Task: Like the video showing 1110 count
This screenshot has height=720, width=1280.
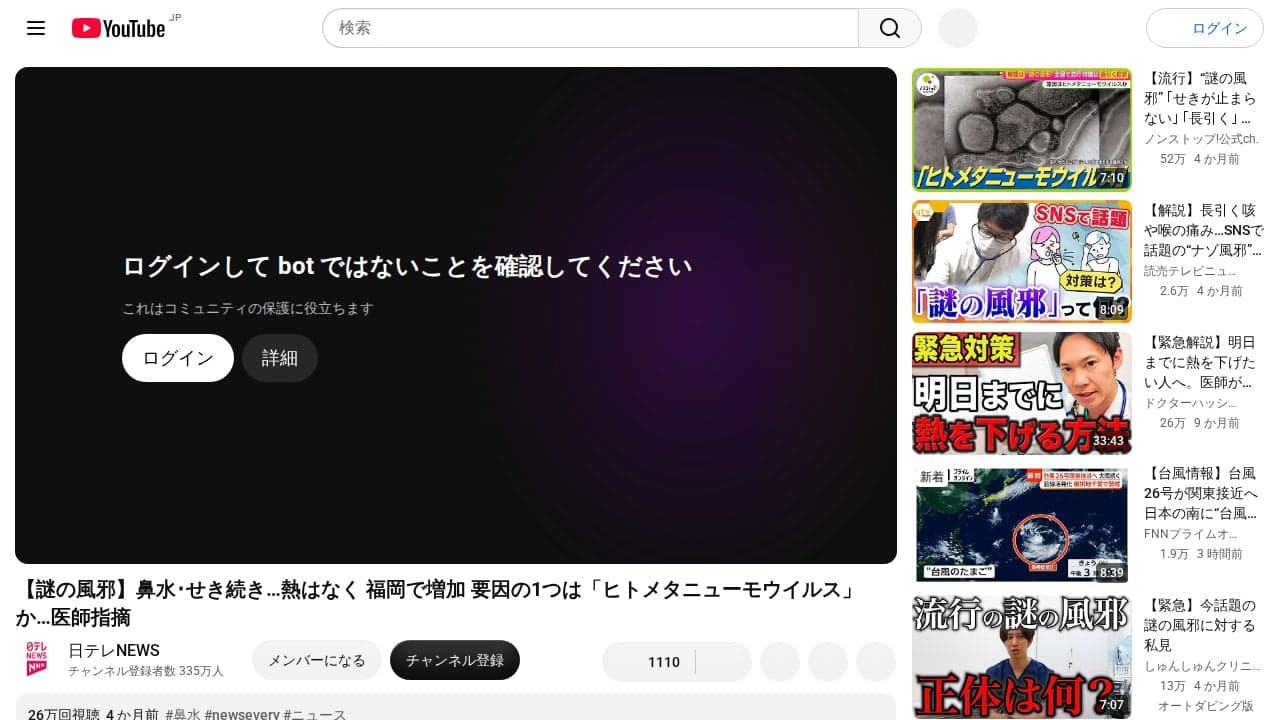Action: 649,662
